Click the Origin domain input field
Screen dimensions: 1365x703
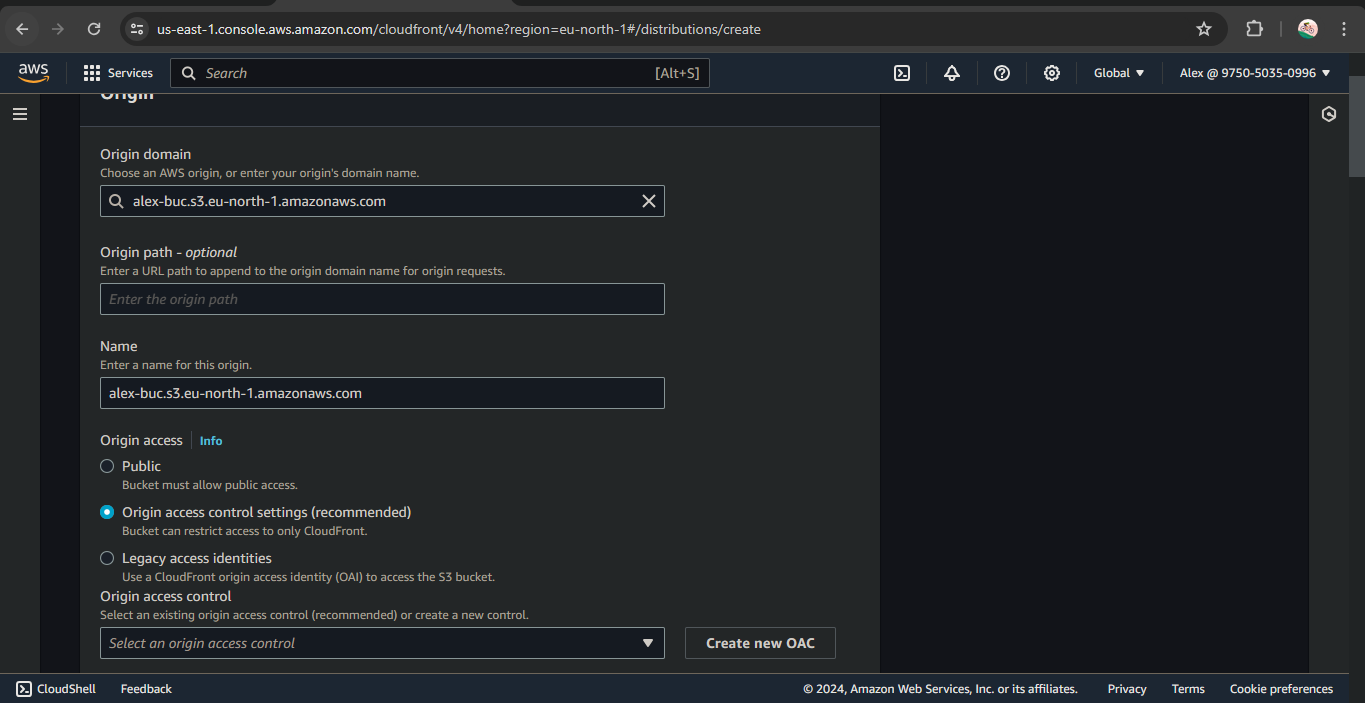tap(382, 201)
